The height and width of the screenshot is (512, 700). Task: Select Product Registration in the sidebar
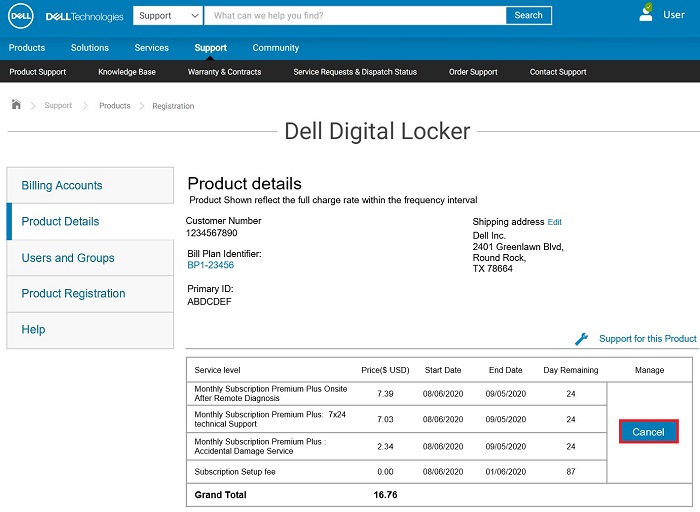(x=90, y=294)
